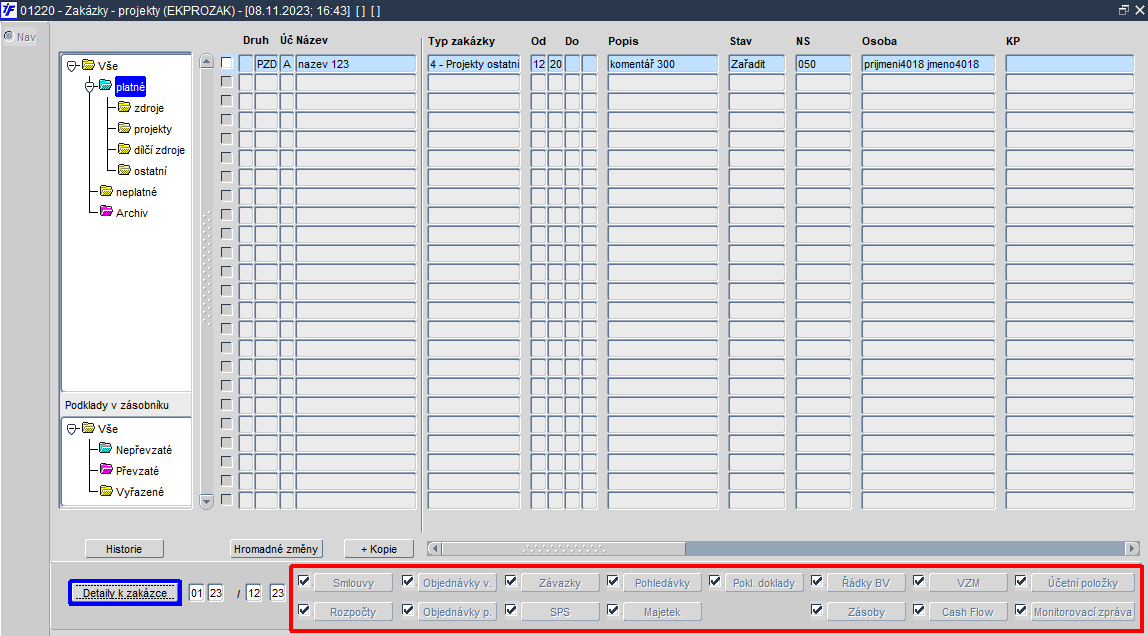Collapse the top Vše tree node
Viewport: 1148px width, 636px height.
coord(72,66)
